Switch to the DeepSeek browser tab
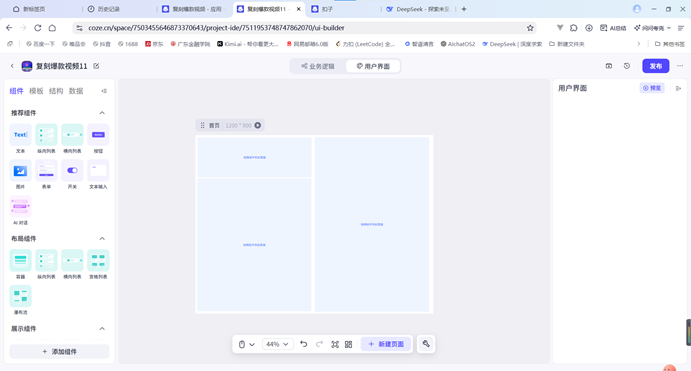The height and width of the screenshot is (371, 691). tap(418, 9)
